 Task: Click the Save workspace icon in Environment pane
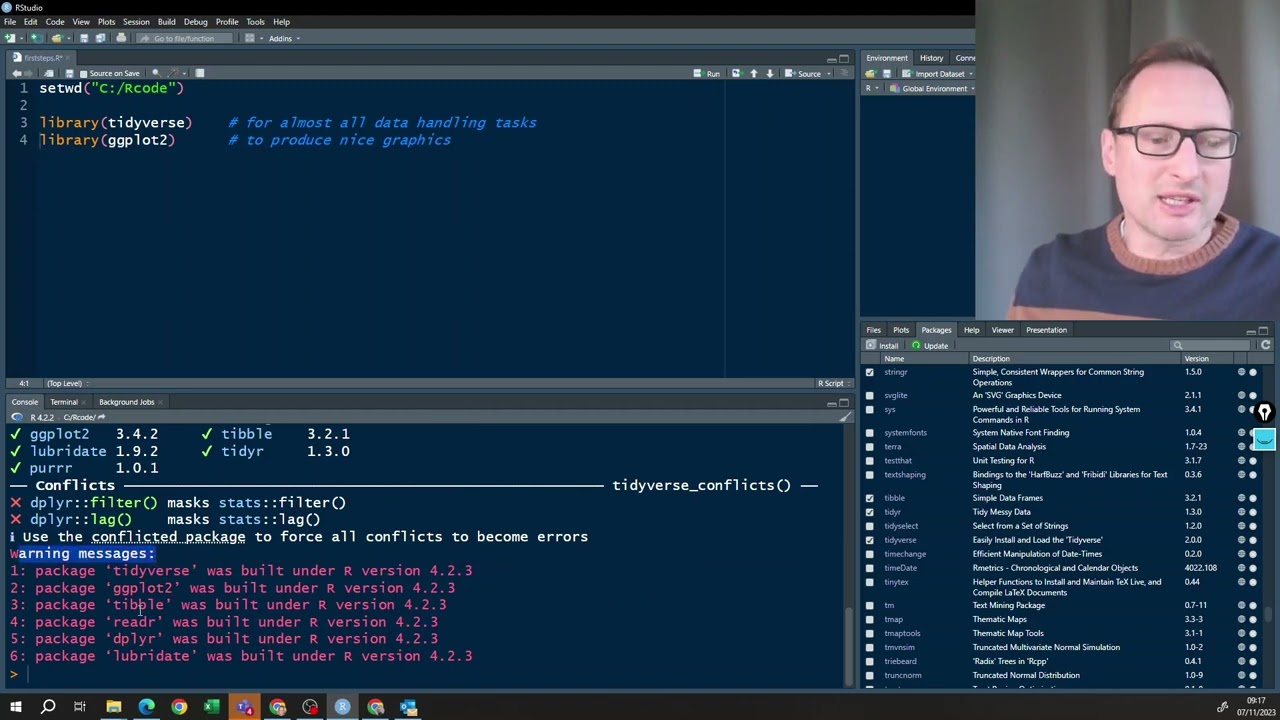point(886,73)
